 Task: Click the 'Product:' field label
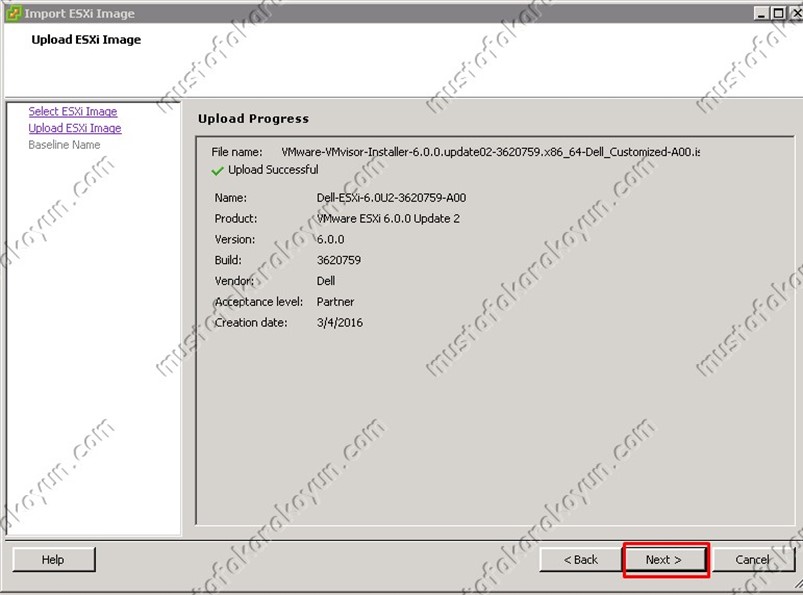tap(236, 219)
